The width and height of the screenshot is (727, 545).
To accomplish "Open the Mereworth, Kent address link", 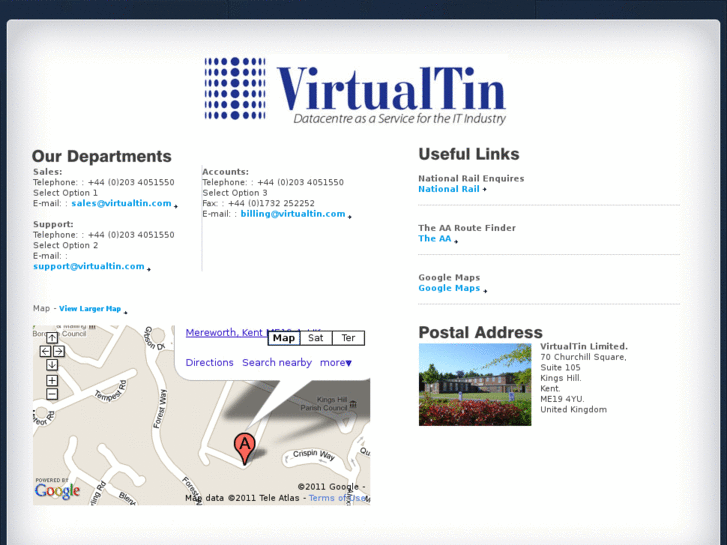I will [226, 333].
